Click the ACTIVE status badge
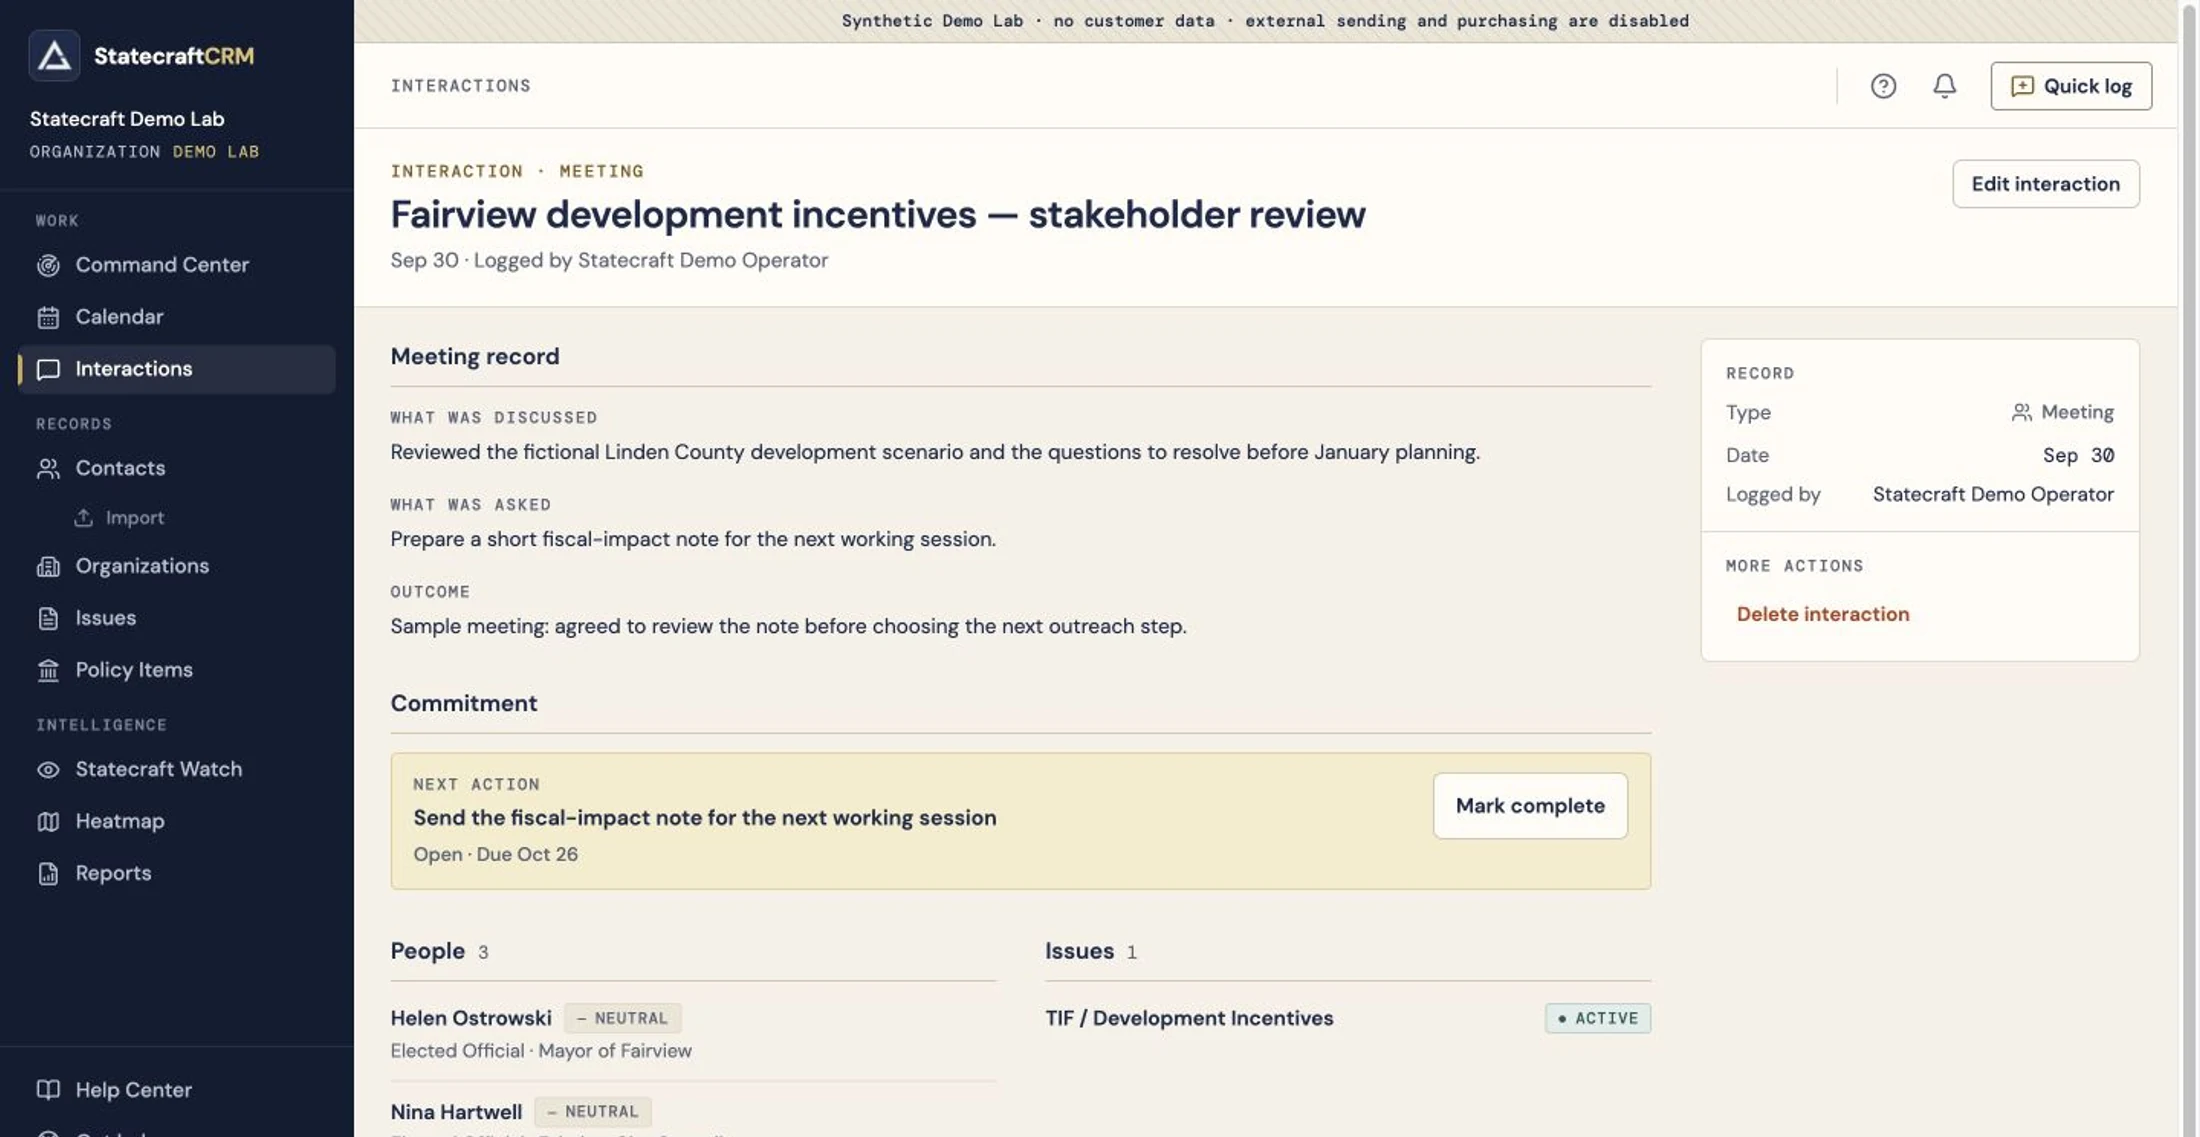2200x1137 pixels. 1597,1018
